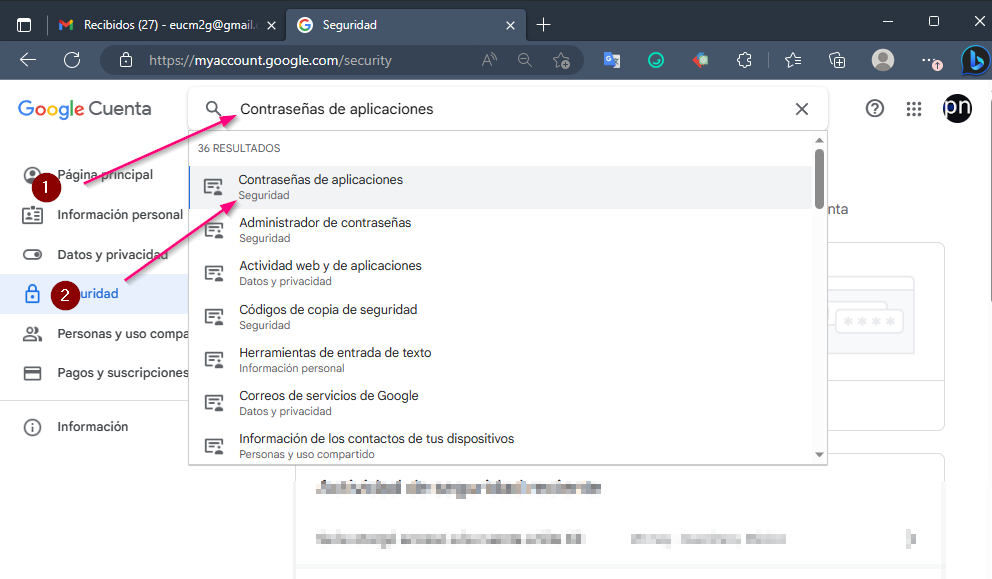
Task: Open browser profile avatar
Action: 883,60
